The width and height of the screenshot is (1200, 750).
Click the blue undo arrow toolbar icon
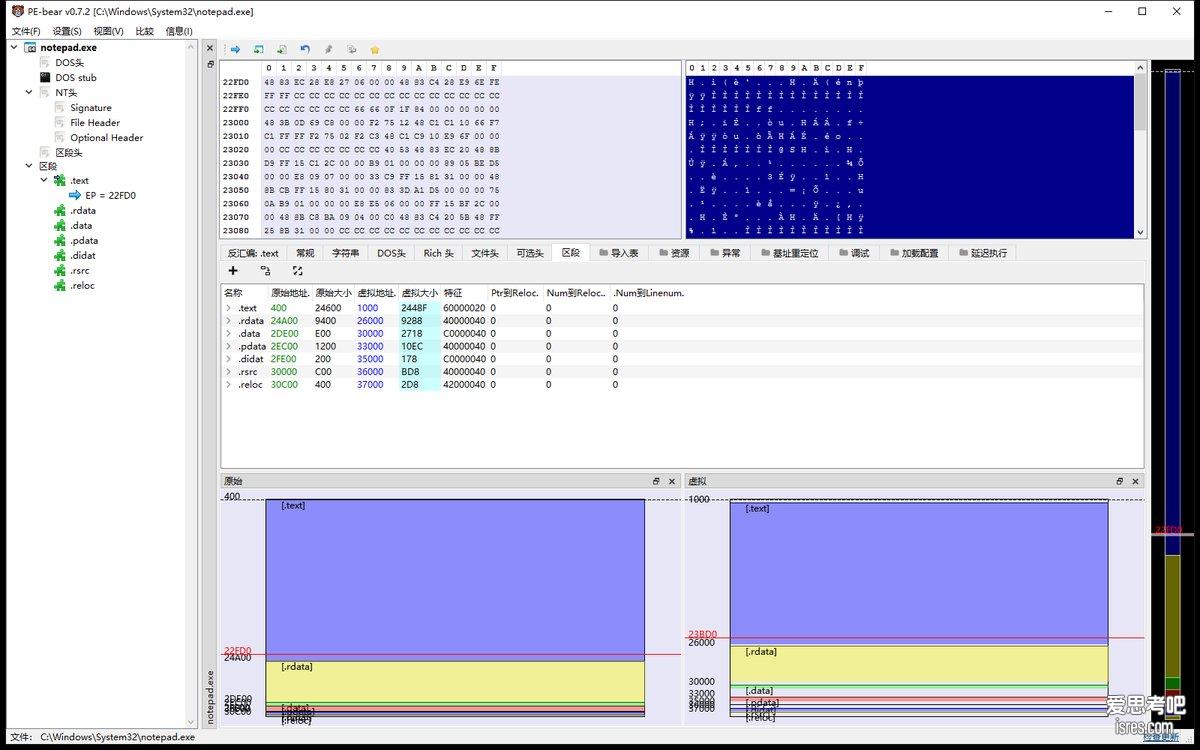[x=305, y=49]
